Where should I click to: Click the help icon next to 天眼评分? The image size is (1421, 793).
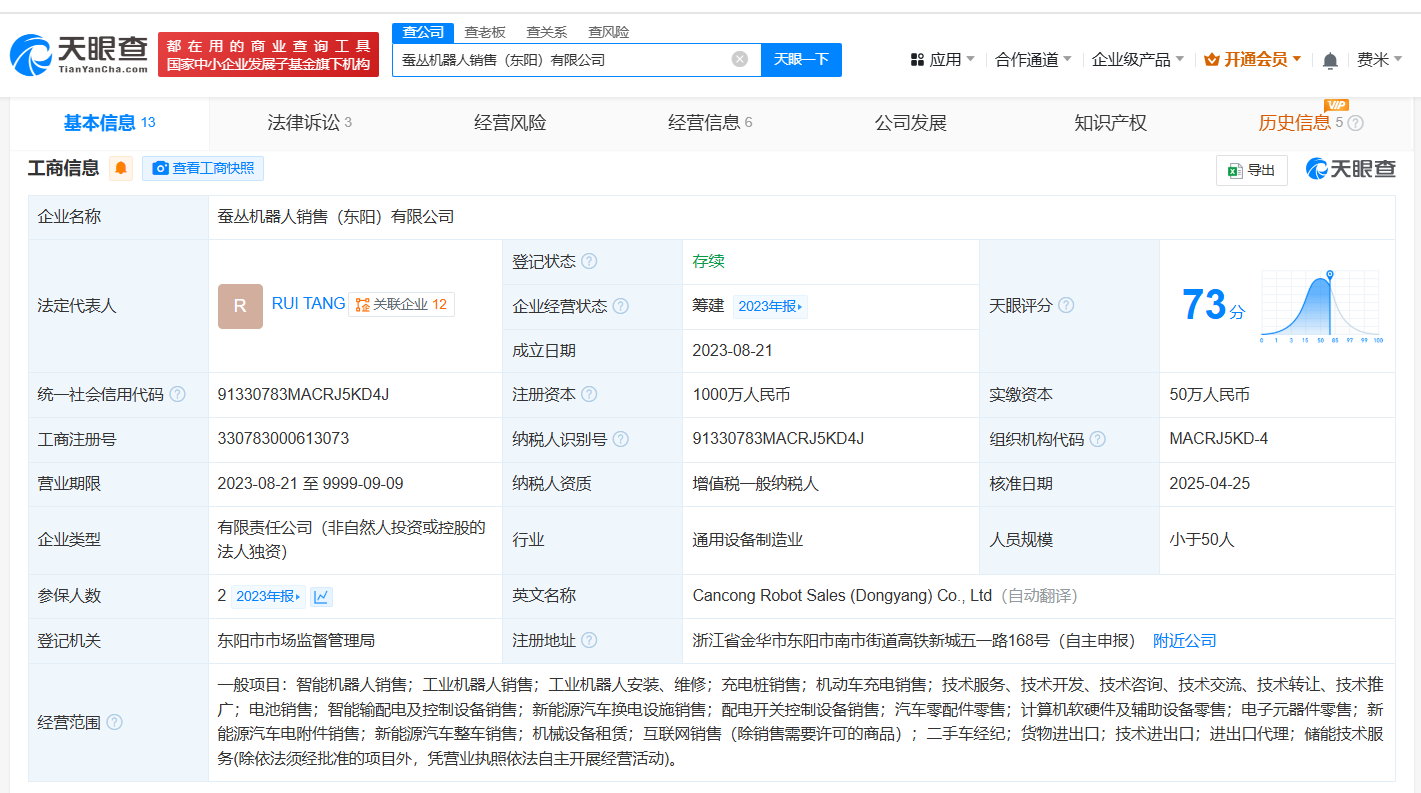[1066, 305]
